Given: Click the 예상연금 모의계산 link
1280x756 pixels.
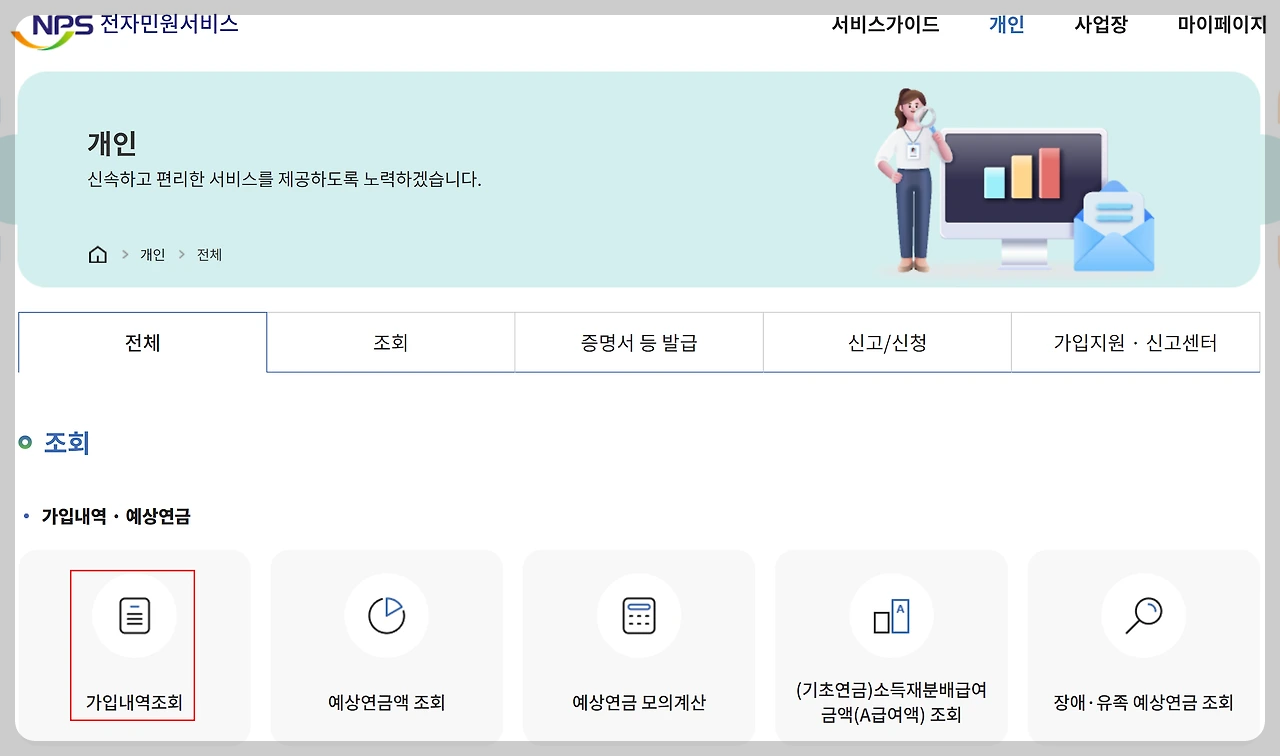Looking at the screenshot, I should click(x=638, y=703).
